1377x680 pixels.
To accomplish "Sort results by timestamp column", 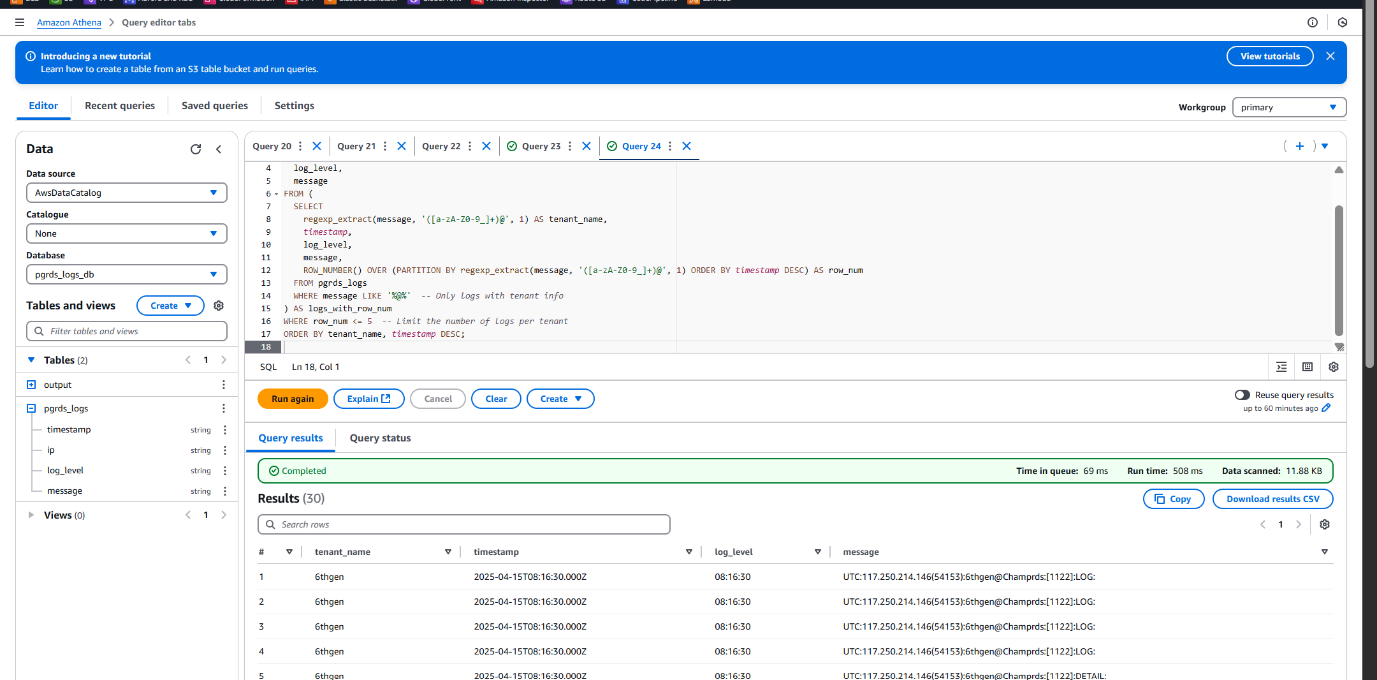I will 689,552.
